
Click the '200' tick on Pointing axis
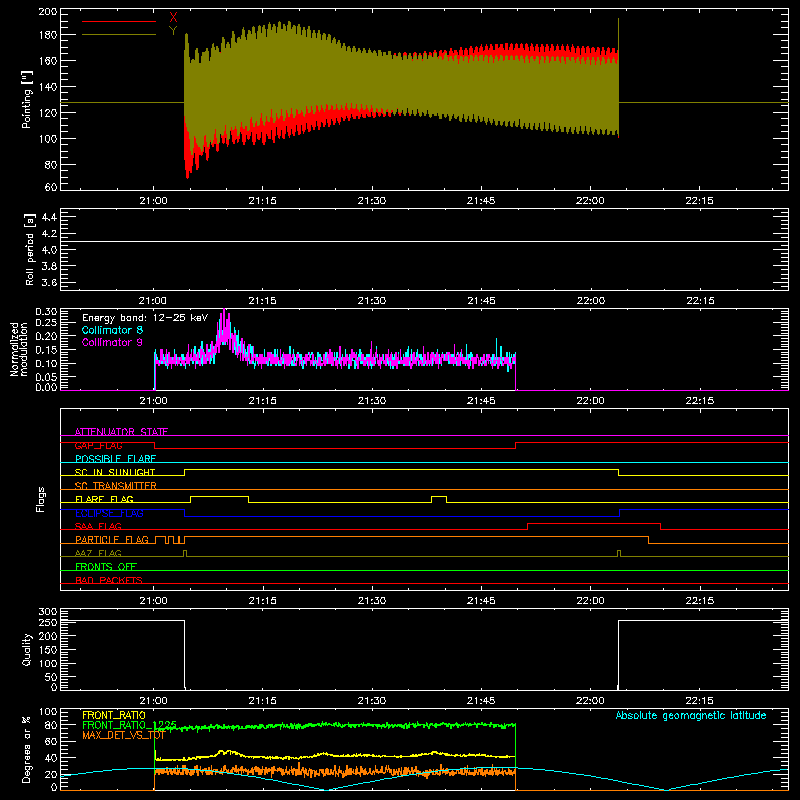pos(48,12)
